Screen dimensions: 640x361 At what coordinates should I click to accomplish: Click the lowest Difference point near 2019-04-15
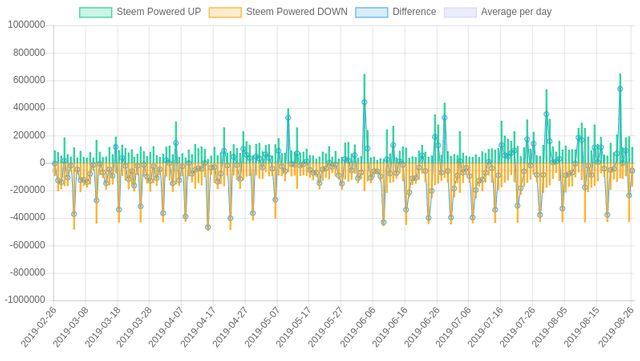pos(208,227)
